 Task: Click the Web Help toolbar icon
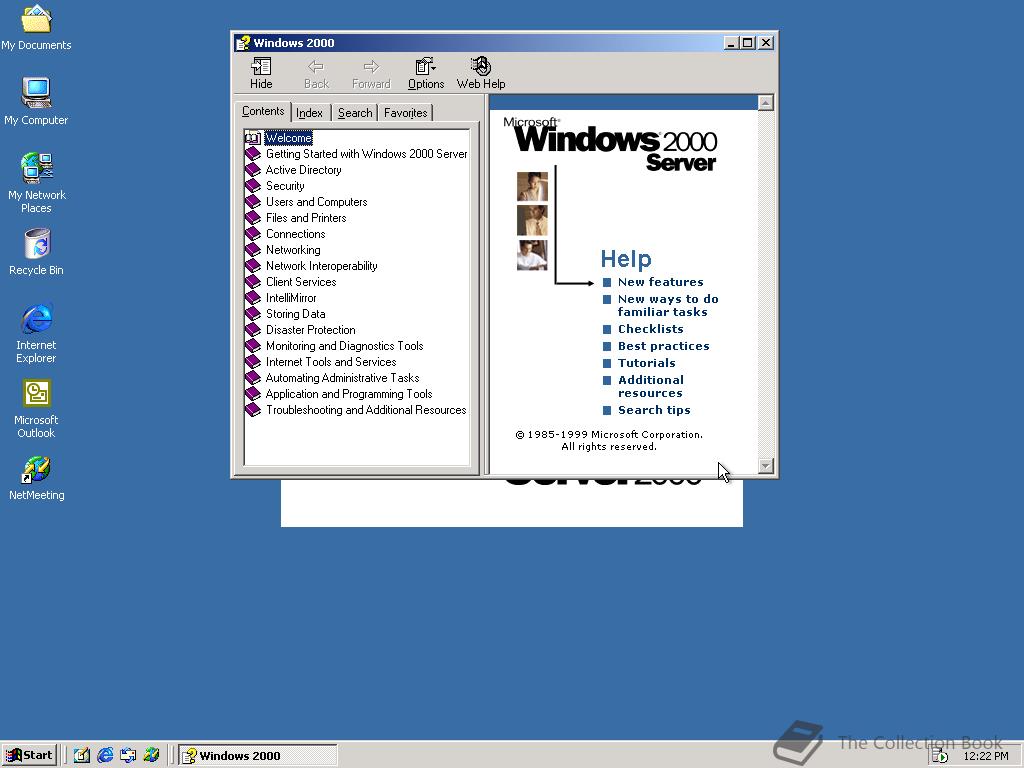click(481, 72)
